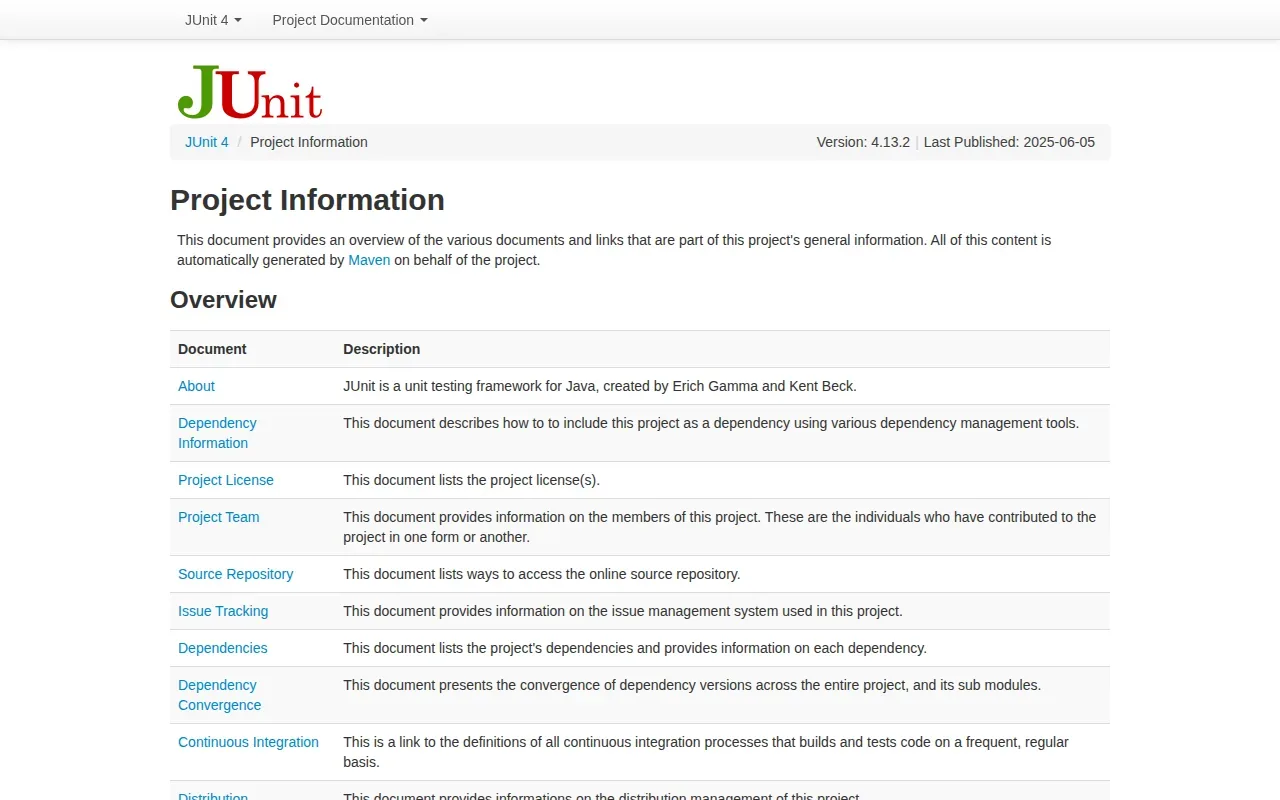Screen dimensions: 1280x800
Task: Click the description about members of this project
Action: (720, 527)
